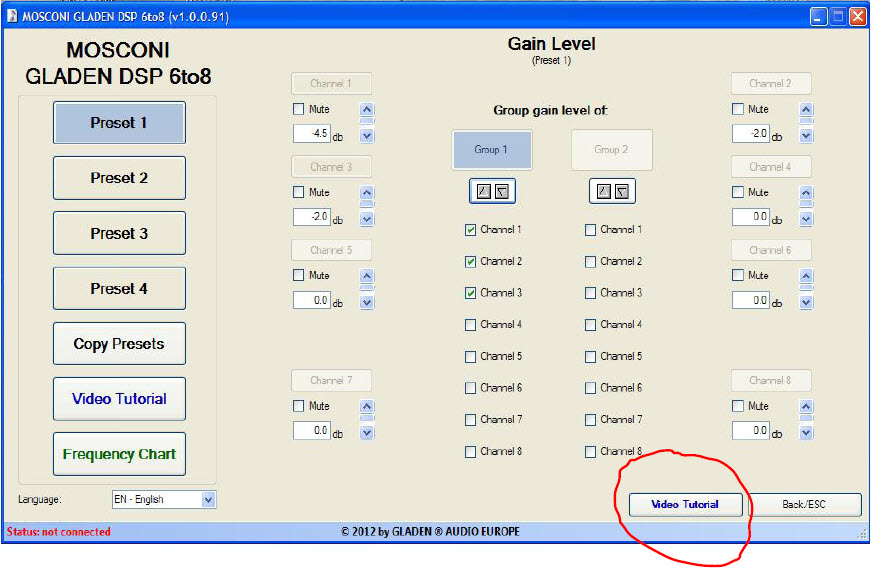This screenshot has height=572, width=871.
Task: Increase Group 1 gain with up-ramp icon
Action: point(484,192)
